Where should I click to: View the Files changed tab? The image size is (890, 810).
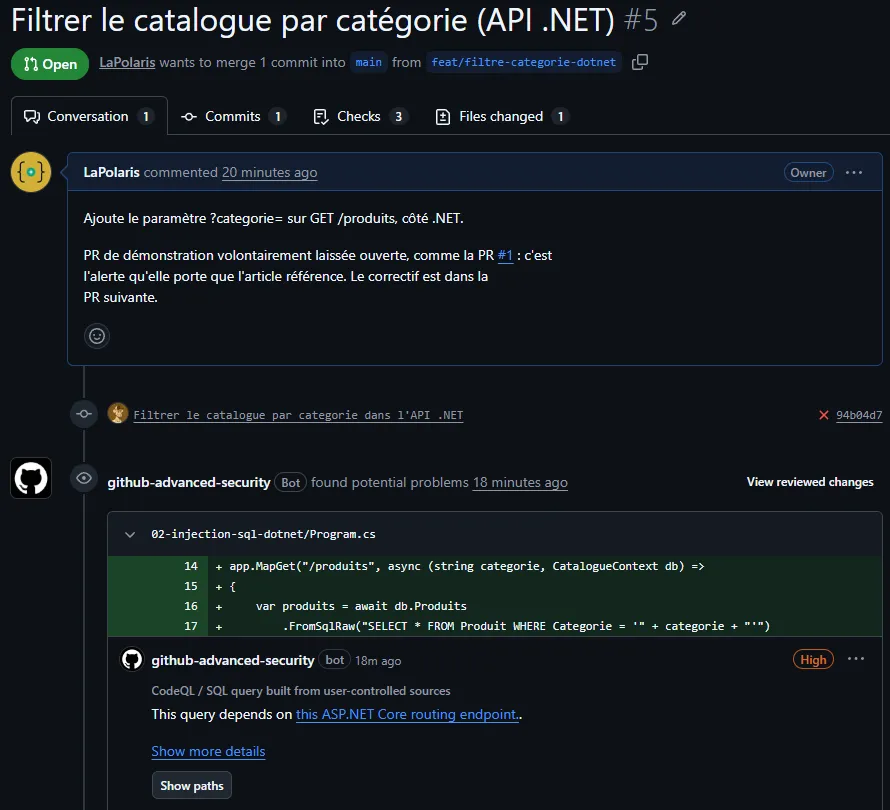click(502, 116)
